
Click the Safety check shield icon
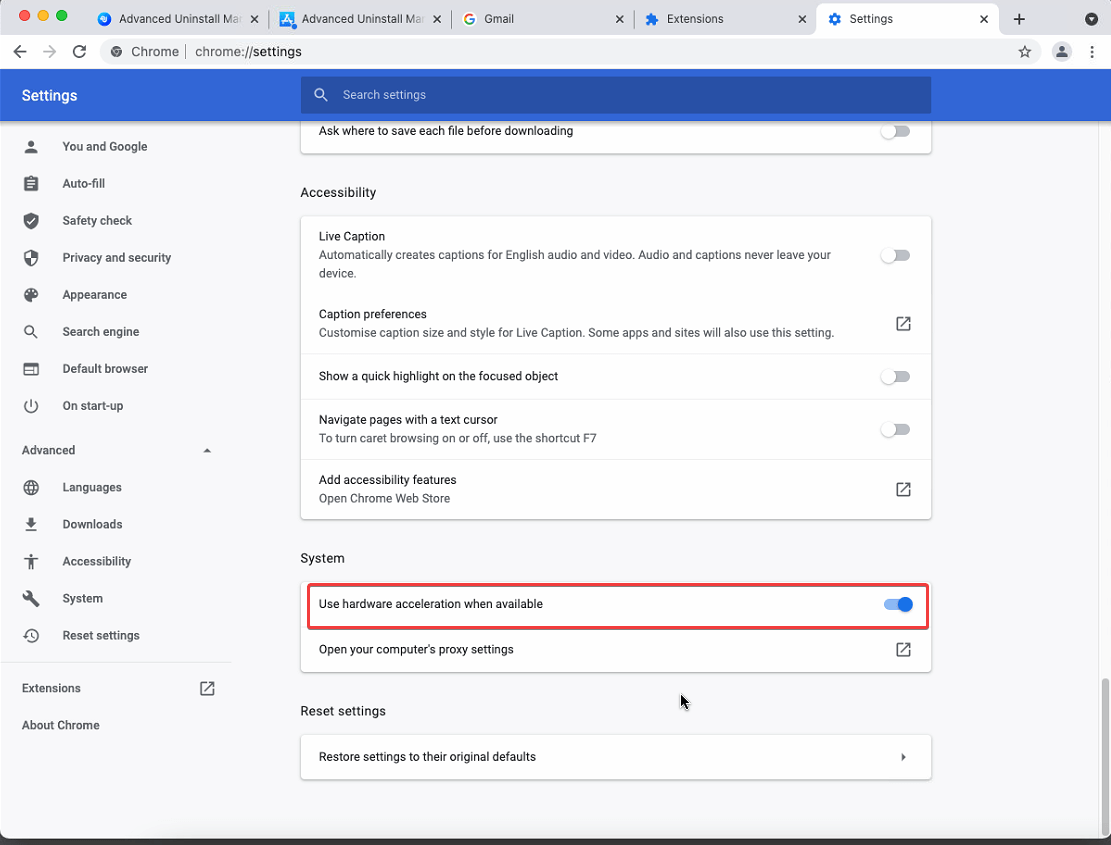pos(31,221)
